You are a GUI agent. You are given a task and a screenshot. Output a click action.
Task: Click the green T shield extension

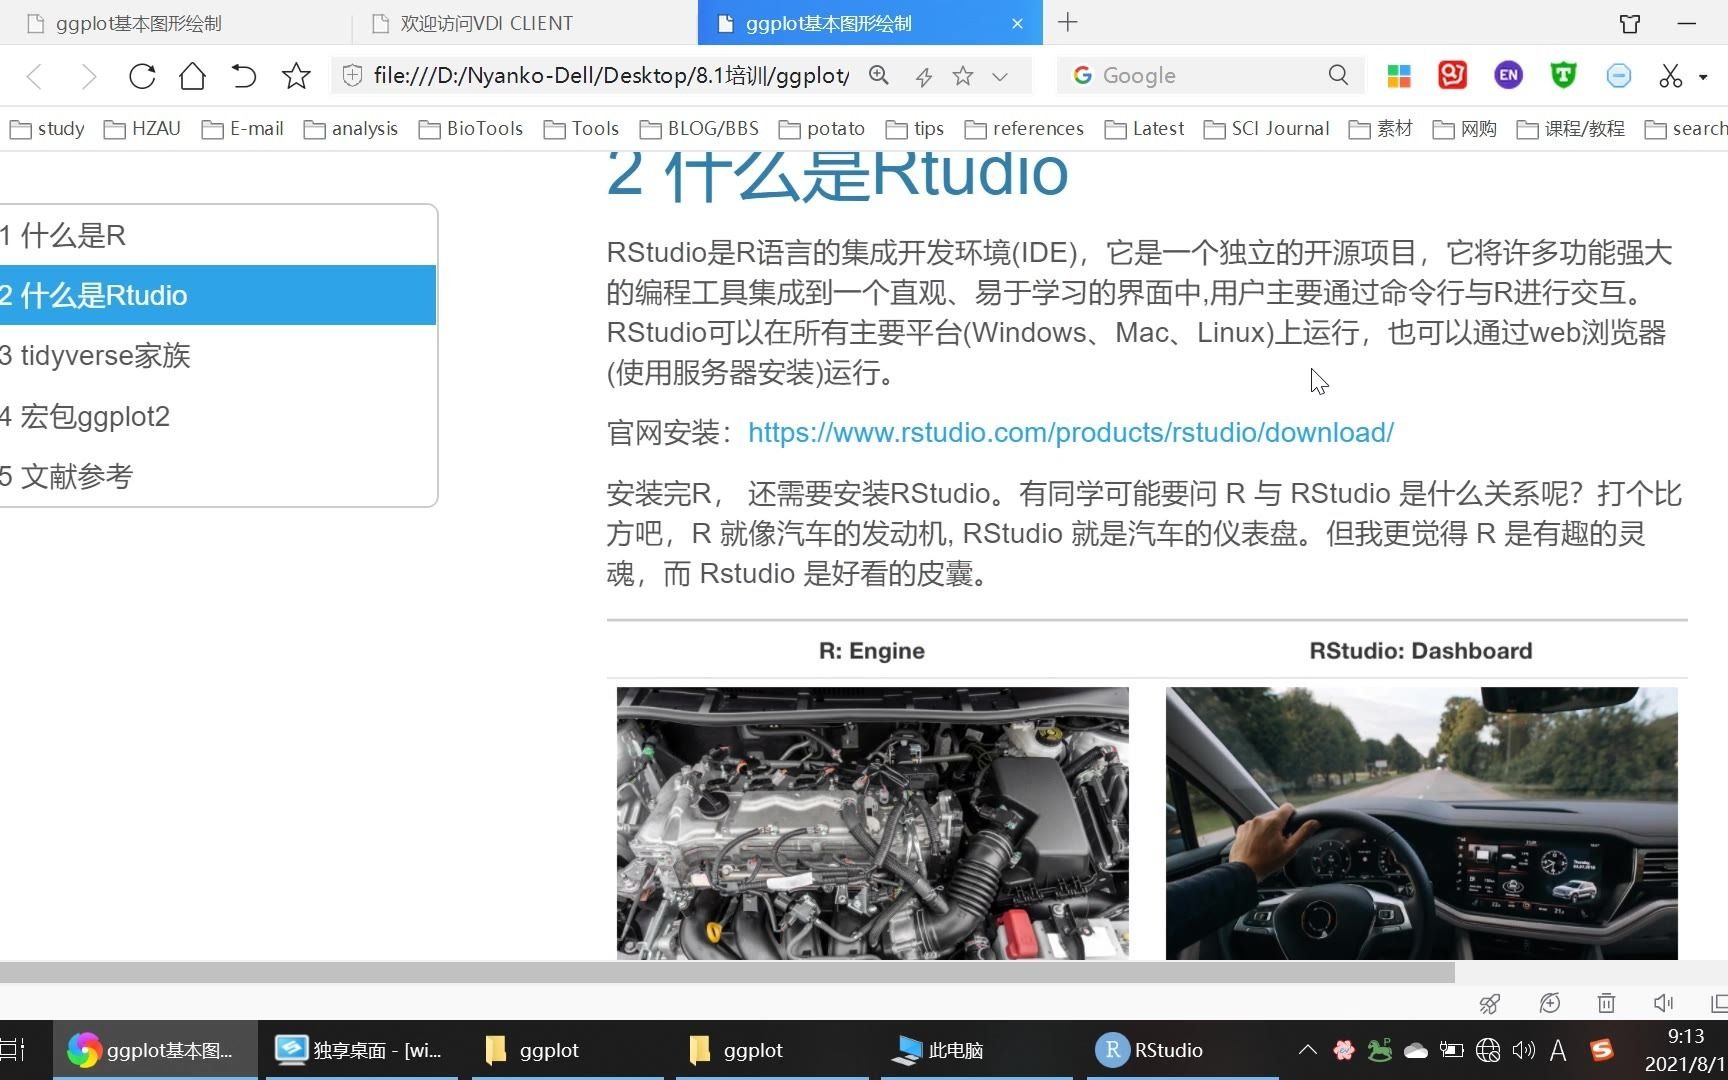tap(1563, 75)
